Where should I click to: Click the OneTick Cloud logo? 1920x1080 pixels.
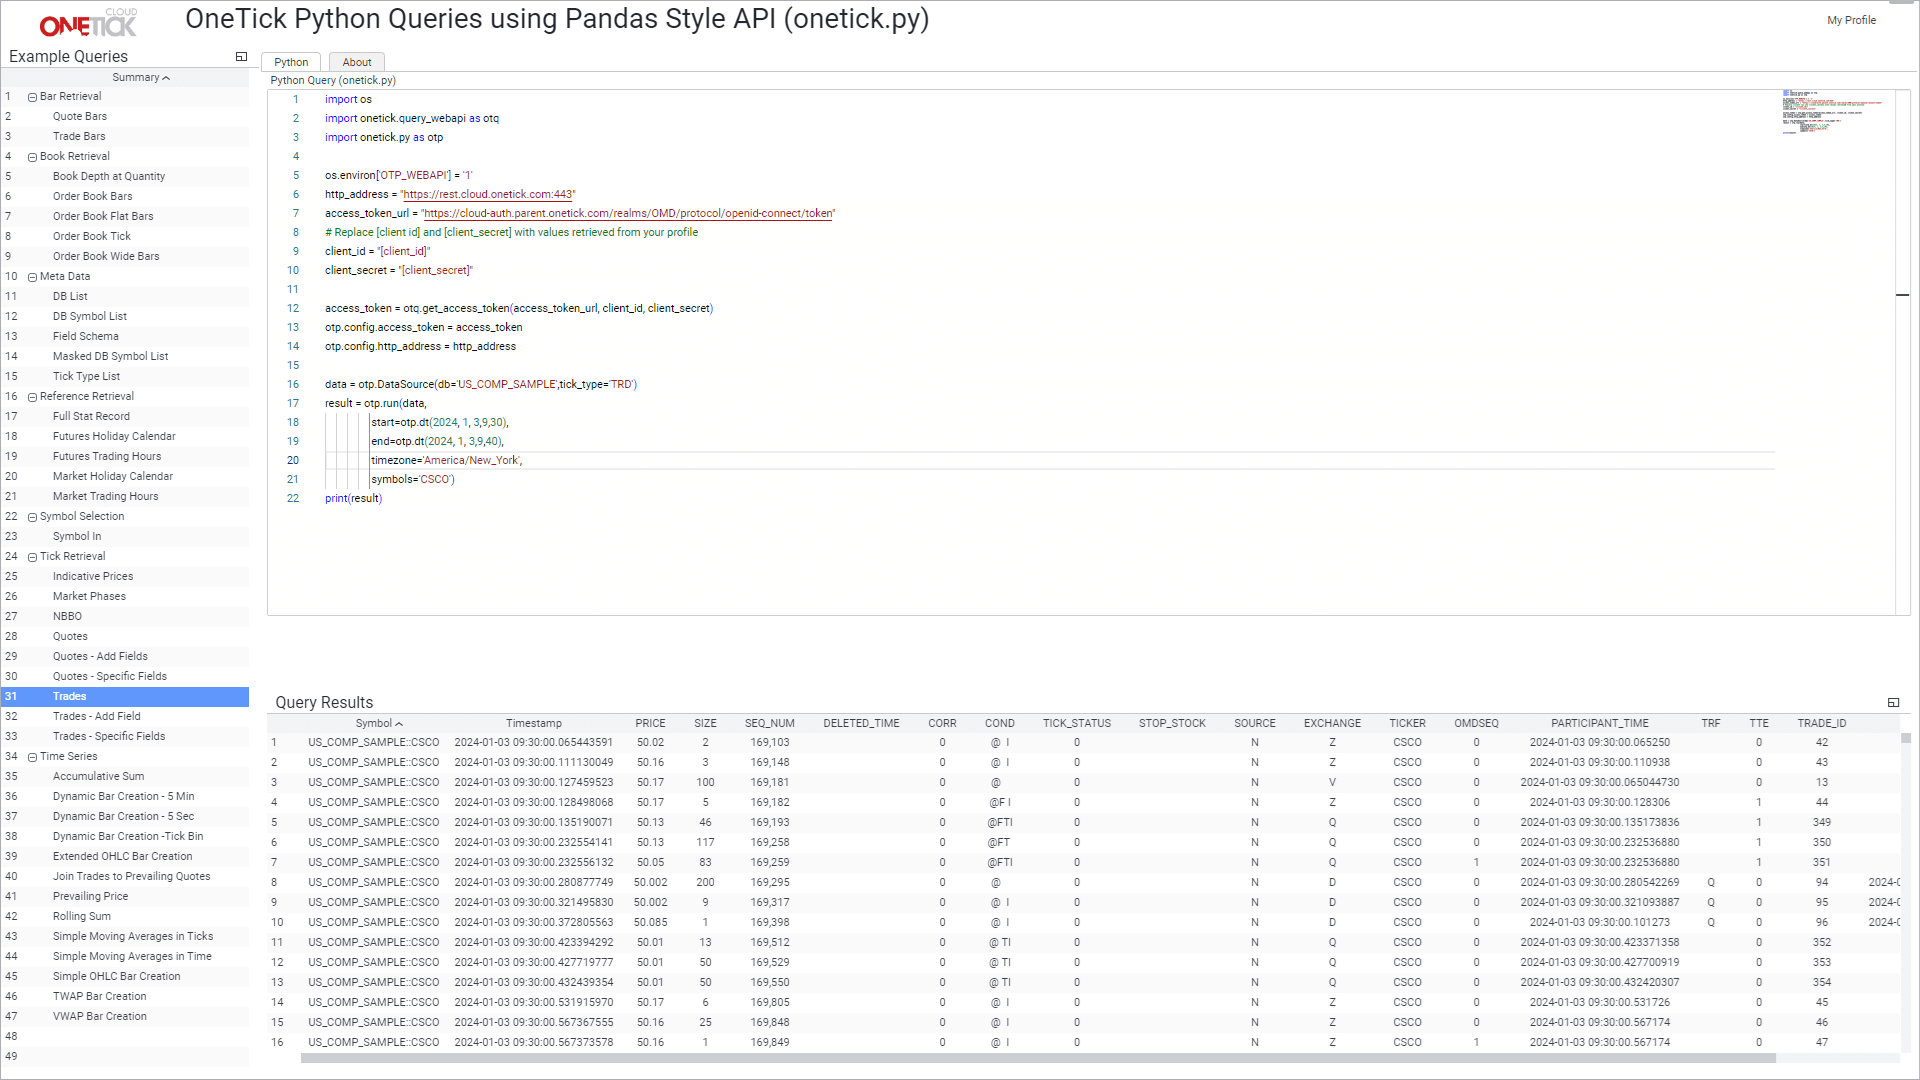88,23
